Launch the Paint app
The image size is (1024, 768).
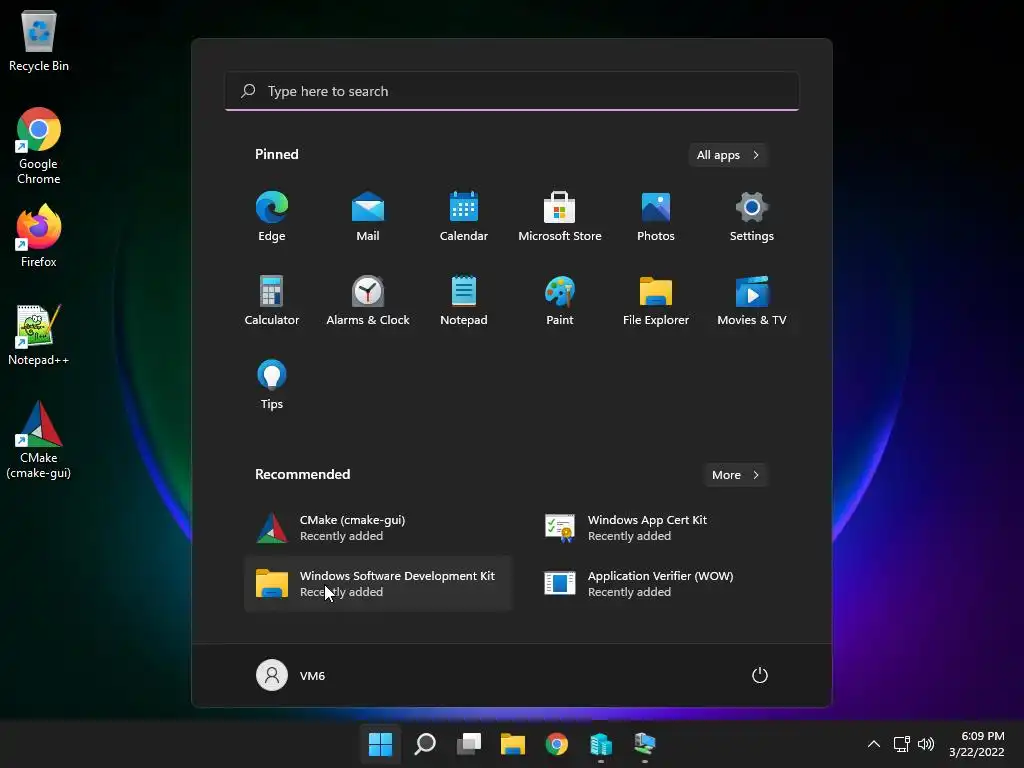tap(560, 300)
